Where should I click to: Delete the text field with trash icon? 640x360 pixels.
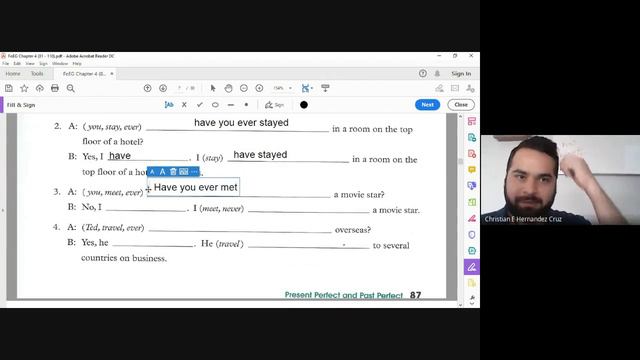coord(173,172)
